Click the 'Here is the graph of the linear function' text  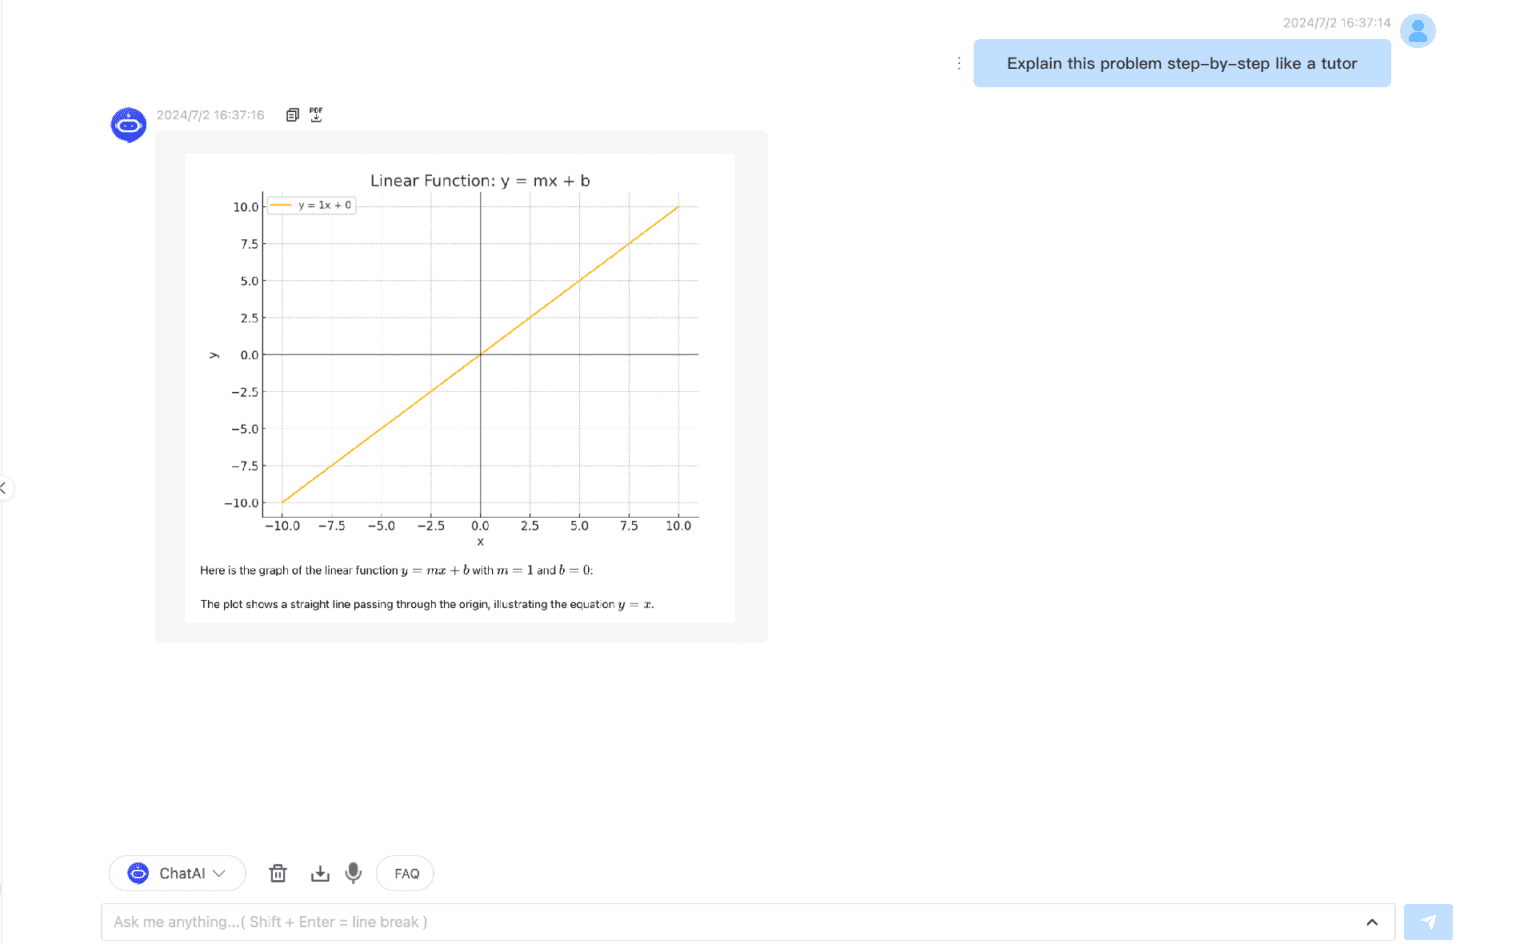[397, 570]
